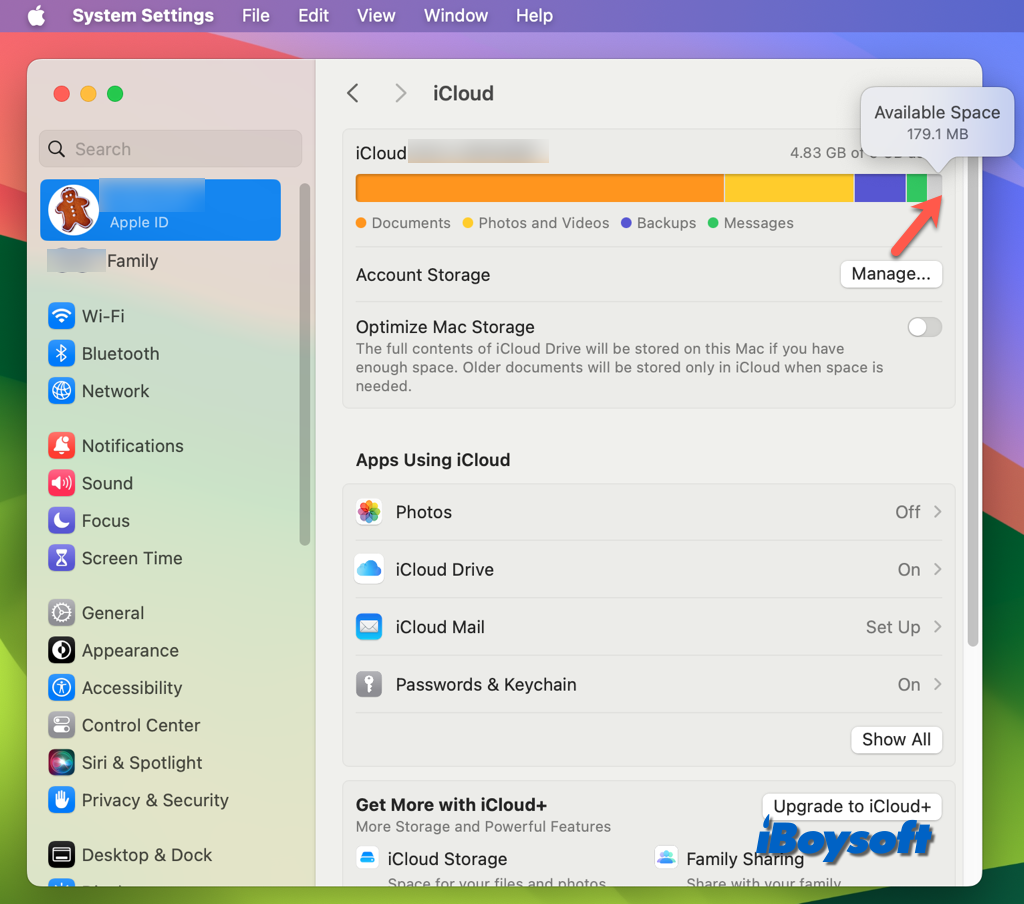Go back with the left chevron

(x=353, y=93)
